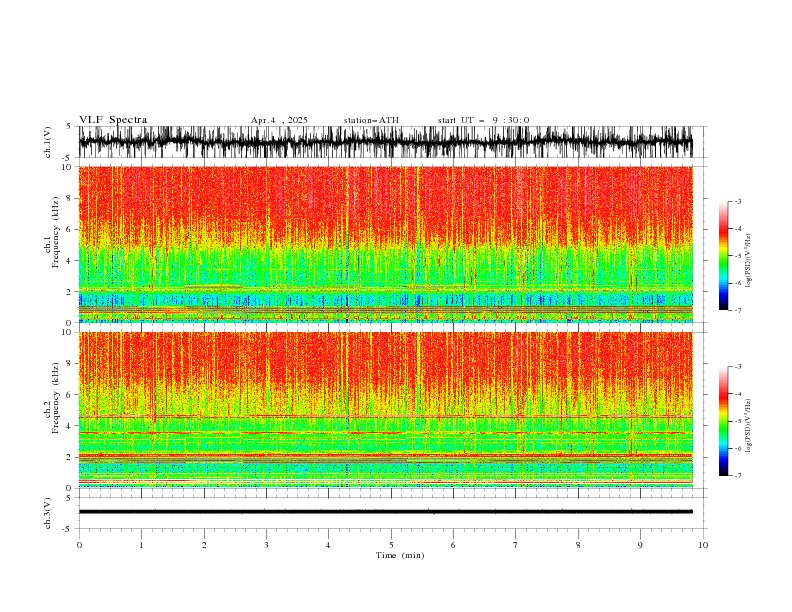The height and width of the screenshot is (612, 792).
Task: Click the "-7" label on ch.1 colorbar
Action: pos(738,310)
